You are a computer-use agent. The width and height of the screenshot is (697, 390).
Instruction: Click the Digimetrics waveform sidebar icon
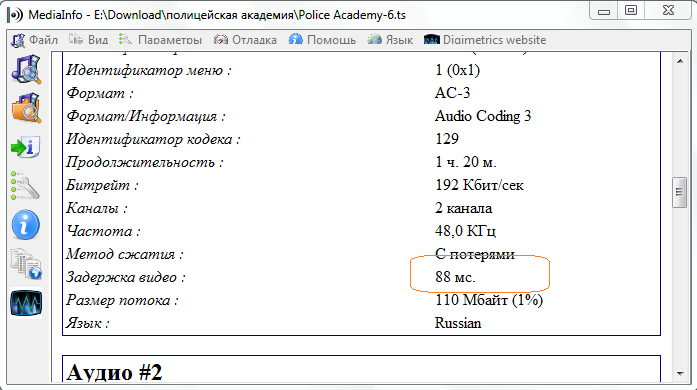pos(26,303)
